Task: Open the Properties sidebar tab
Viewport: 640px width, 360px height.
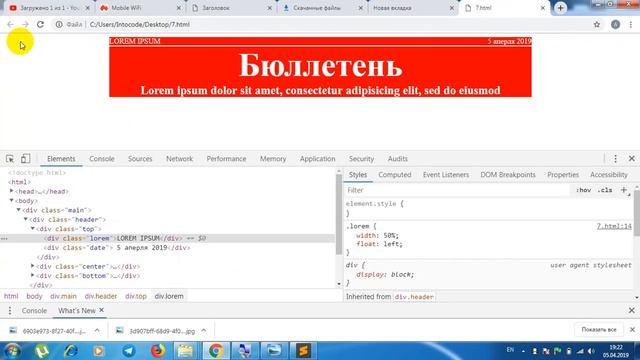Action: (563, 175)
